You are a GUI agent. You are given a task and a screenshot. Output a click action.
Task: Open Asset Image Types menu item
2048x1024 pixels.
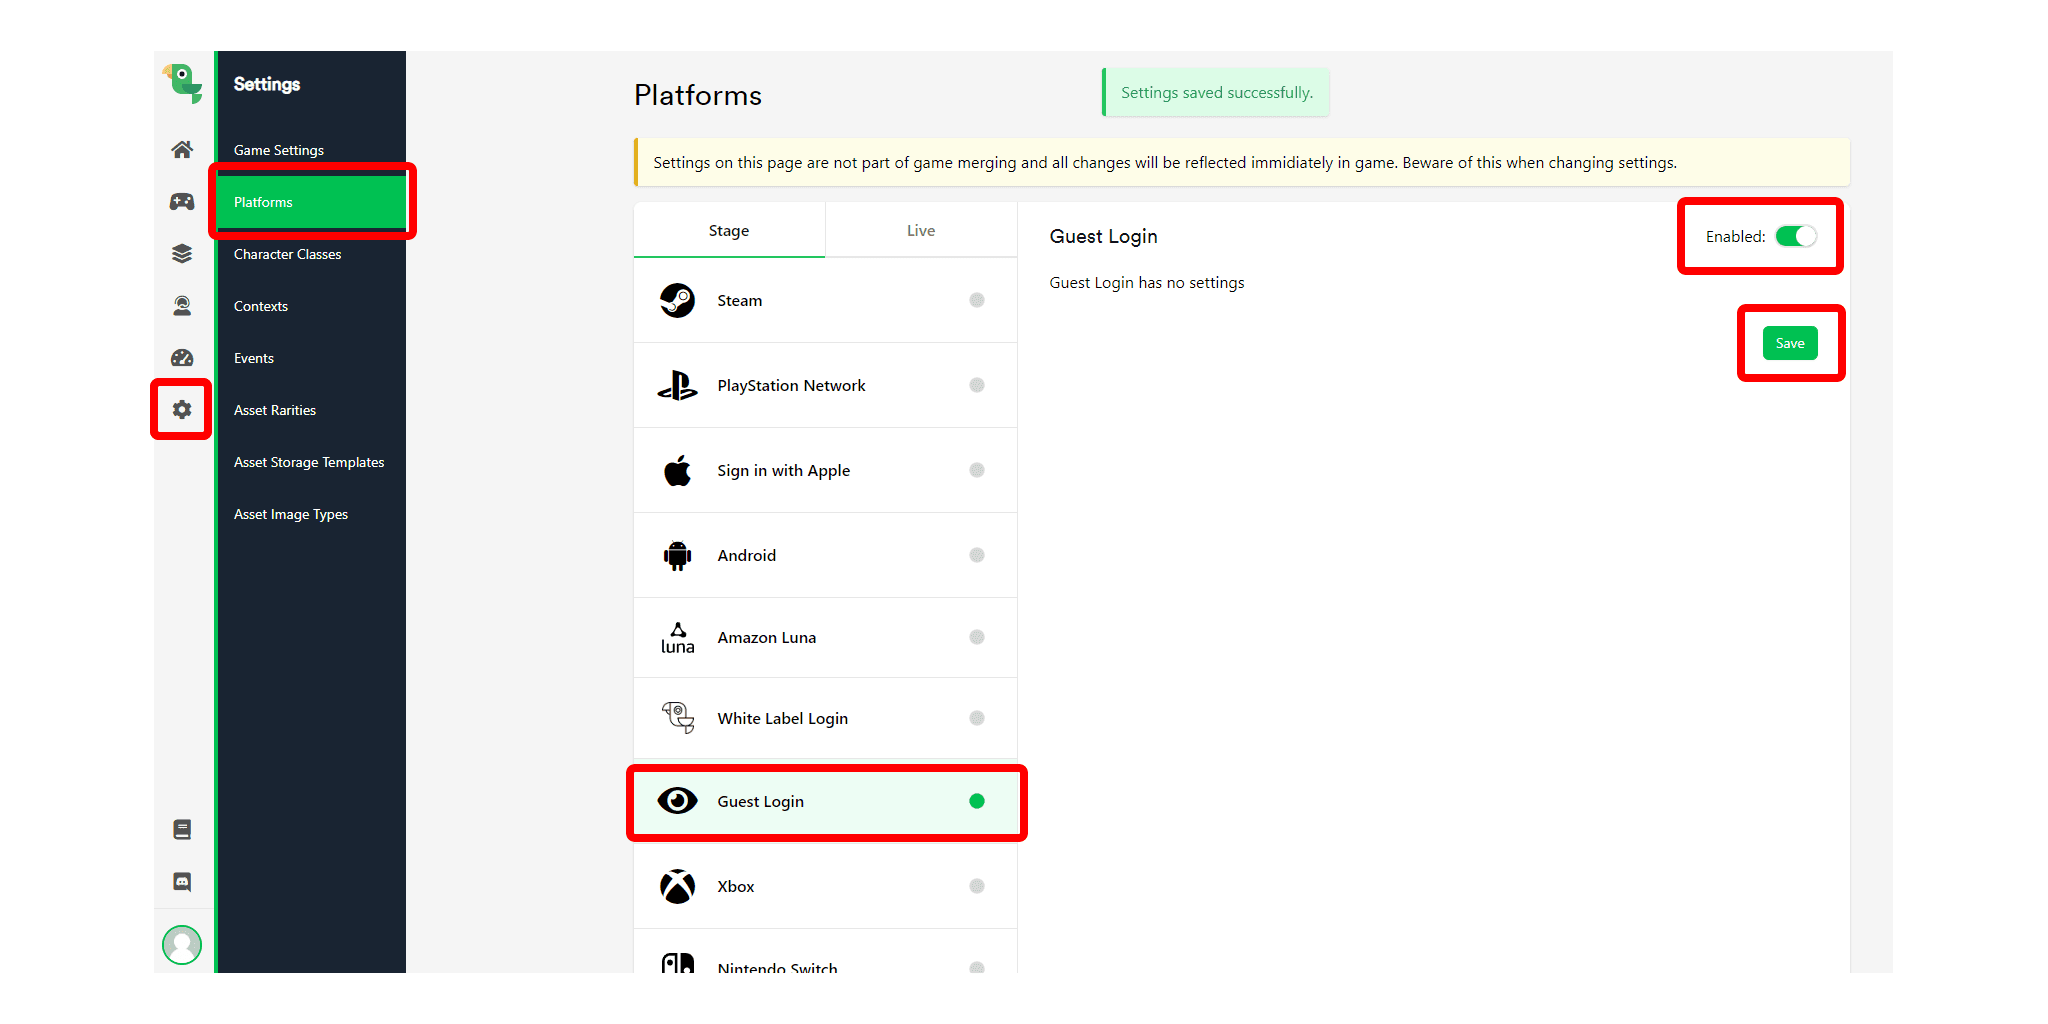pos(311,514)
